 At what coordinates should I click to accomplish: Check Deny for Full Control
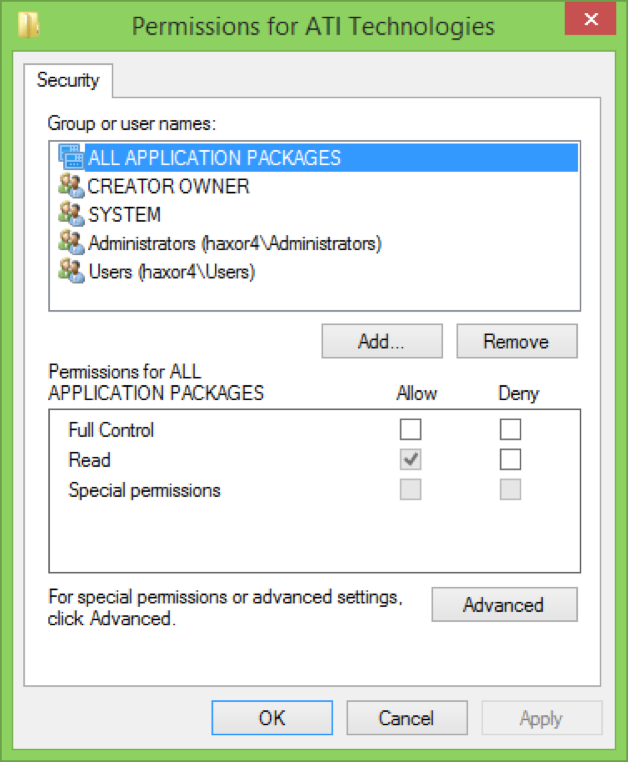point(510,429)
